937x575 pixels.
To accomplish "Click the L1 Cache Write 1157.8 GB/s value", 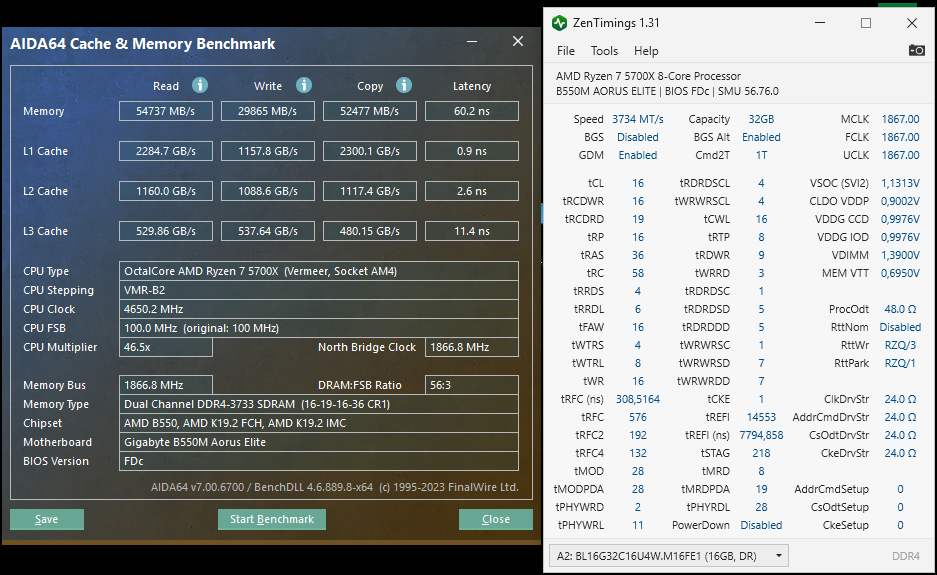I will 268,151.
